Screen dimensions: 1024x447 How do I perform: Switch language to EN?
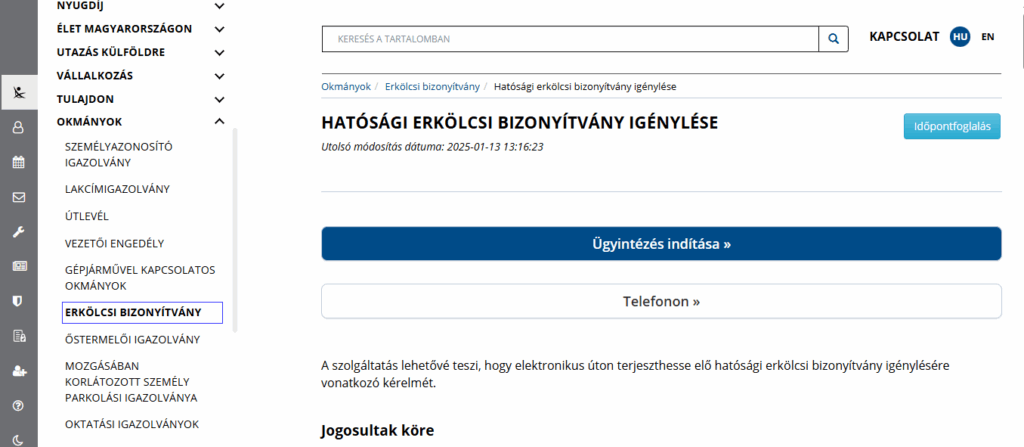(988, 37)
